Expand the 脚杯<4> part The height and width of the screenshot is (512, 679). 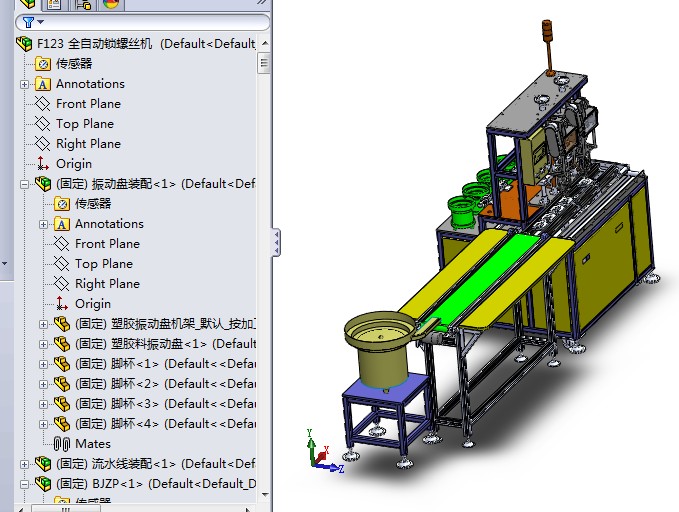pyautogui.click(x=43, y=424)
